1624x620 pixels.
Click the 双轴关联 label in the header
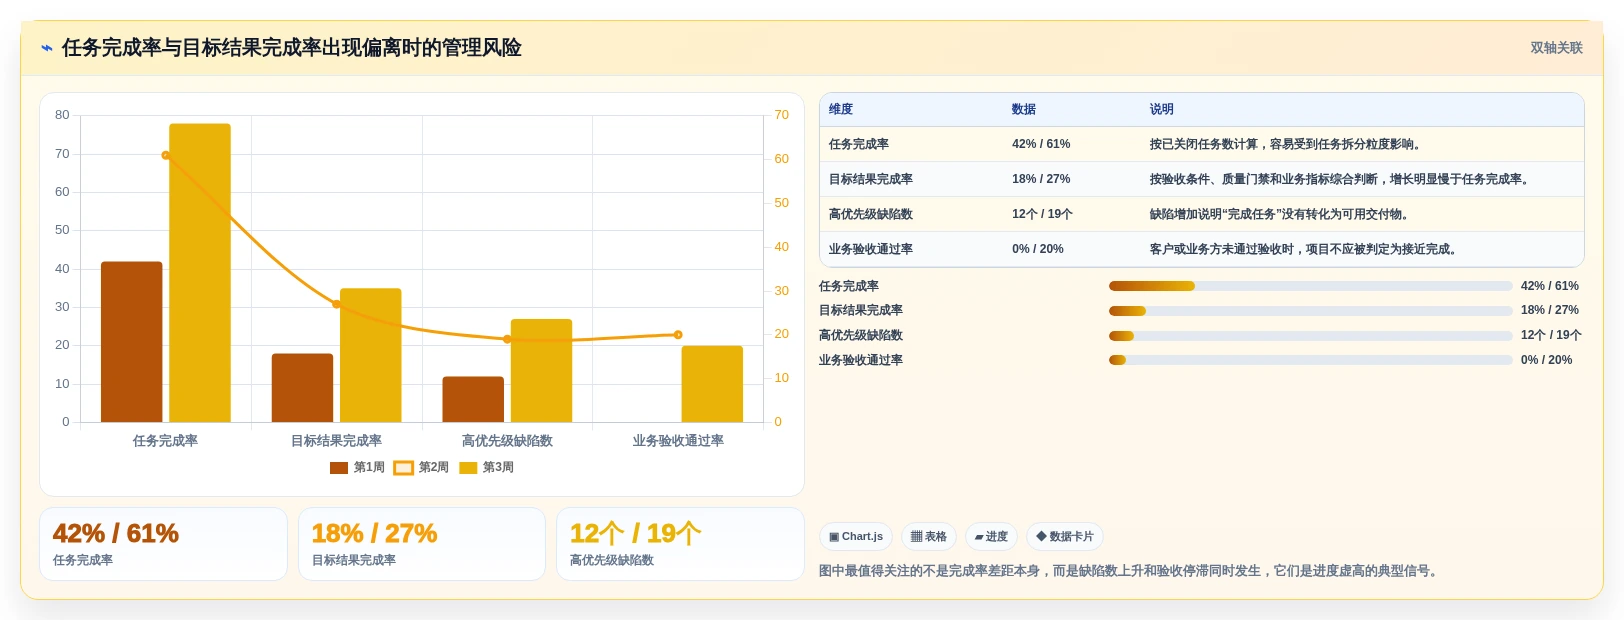[x=1556, y=48]
